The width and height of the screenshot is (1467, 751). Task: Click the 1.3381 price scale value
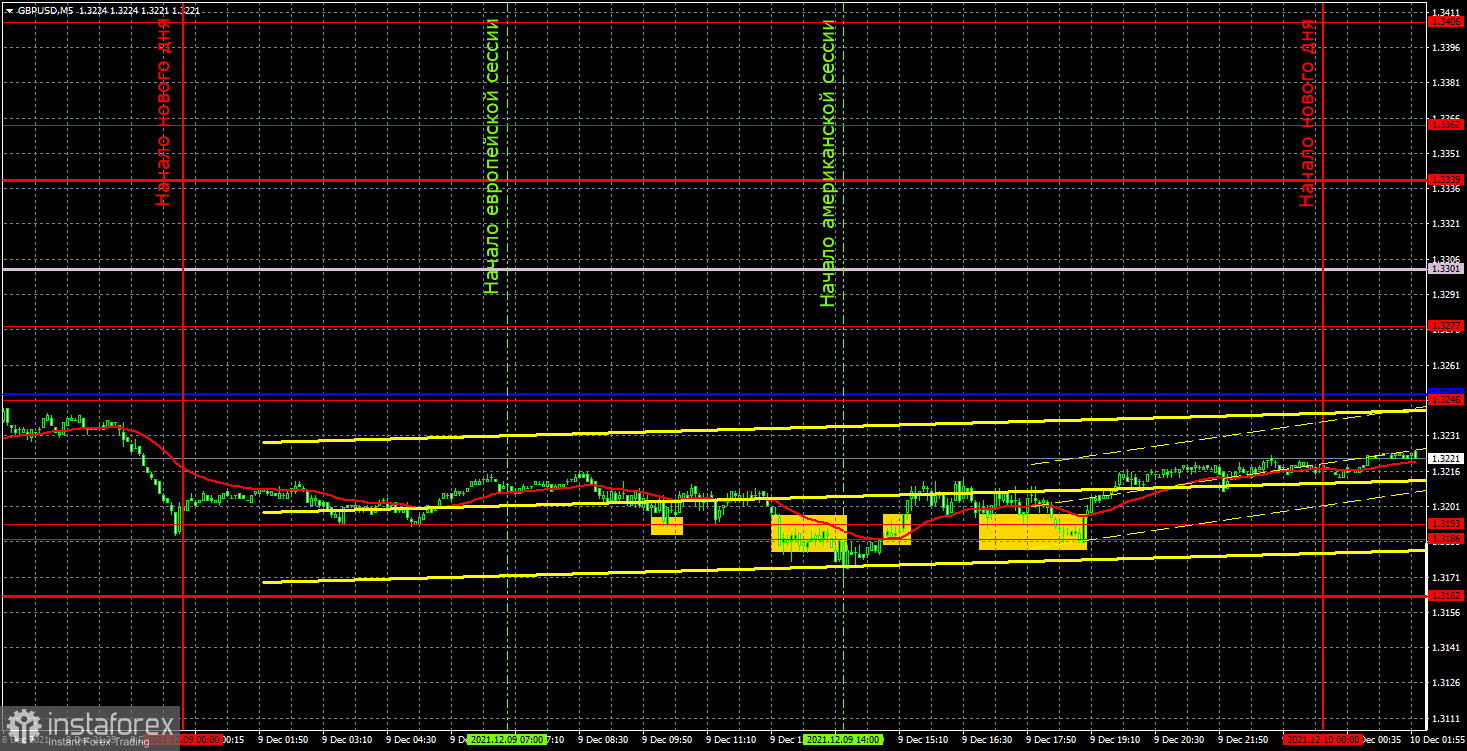pos(1446,83)
